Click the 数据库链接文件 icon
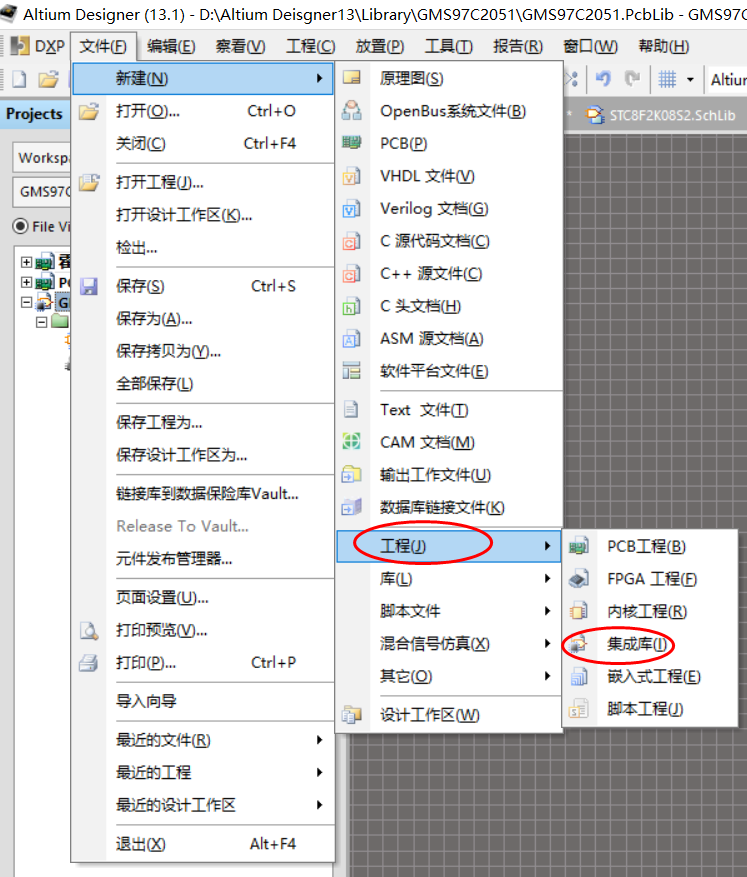The height and width of the screenshot is (877, 747). (x=352, y=507)
